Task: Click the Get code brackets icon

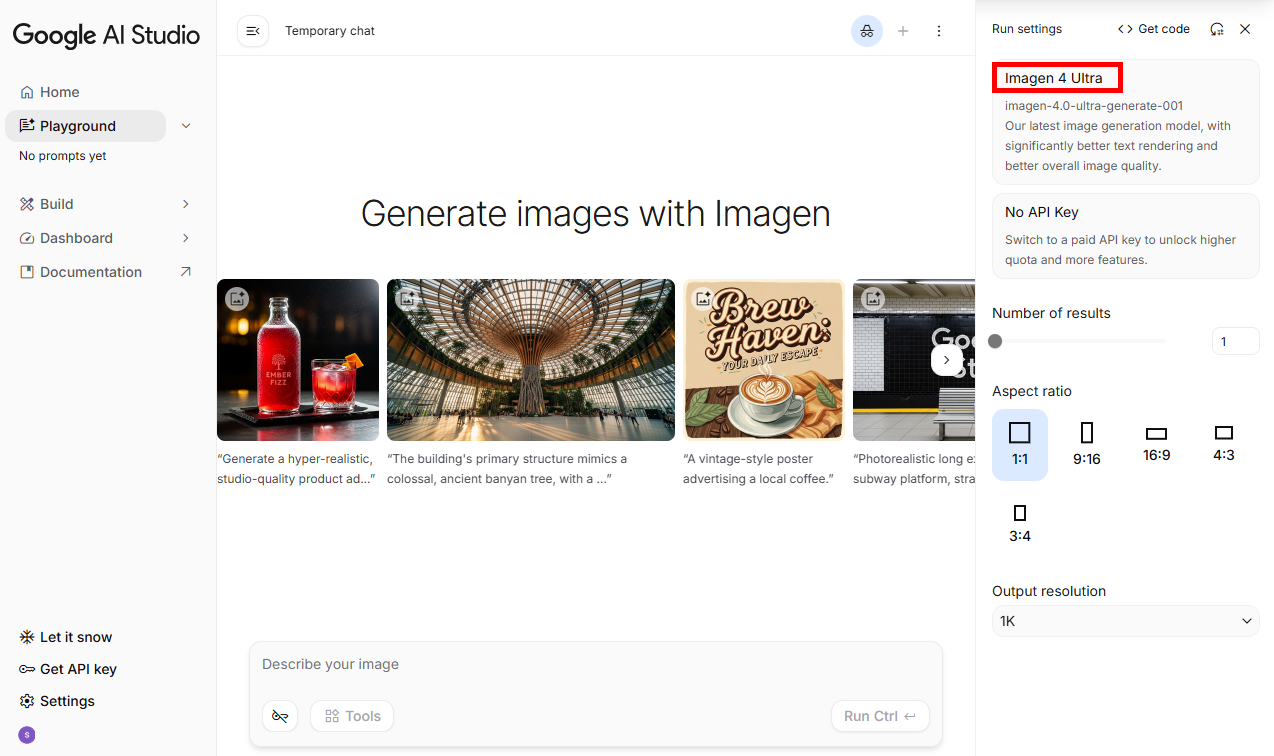Action: 1125,29
